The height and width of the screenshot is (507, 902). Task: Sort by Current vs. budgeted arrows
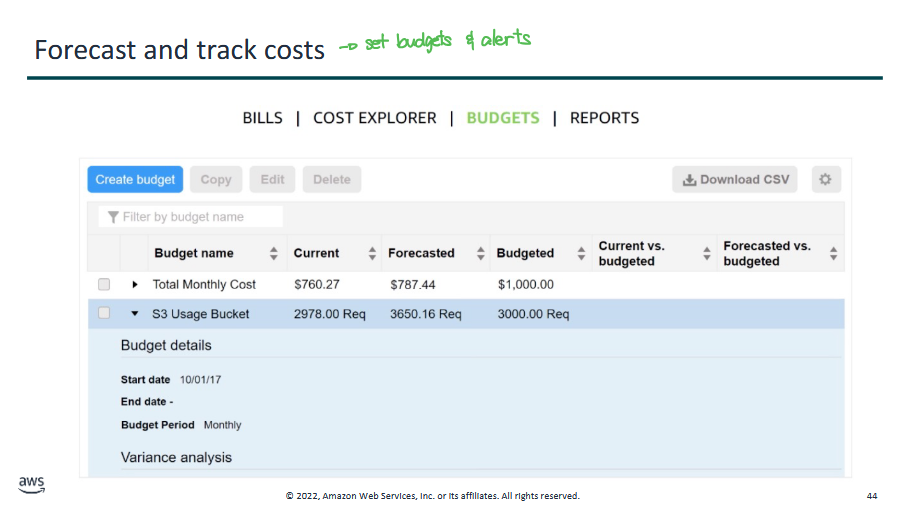(707, 254)
